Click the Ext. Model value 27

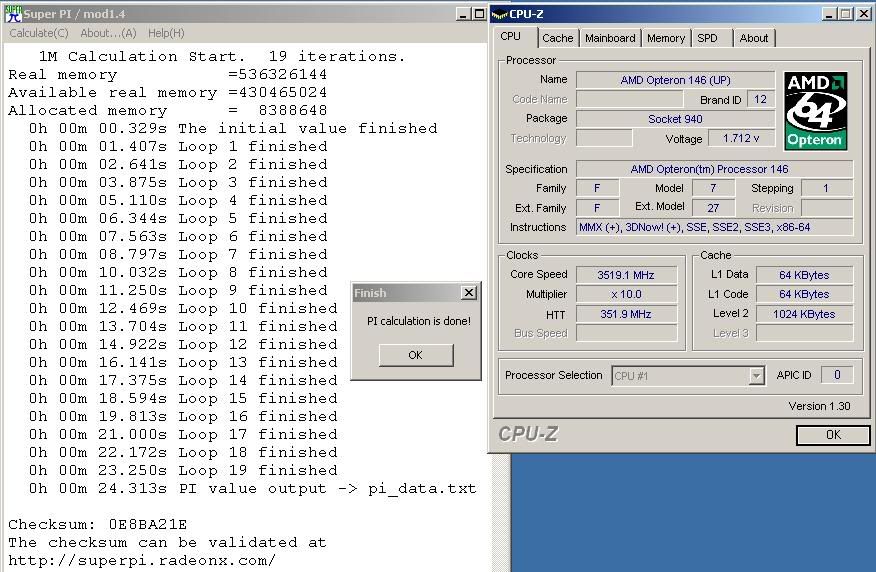(713, 208)
